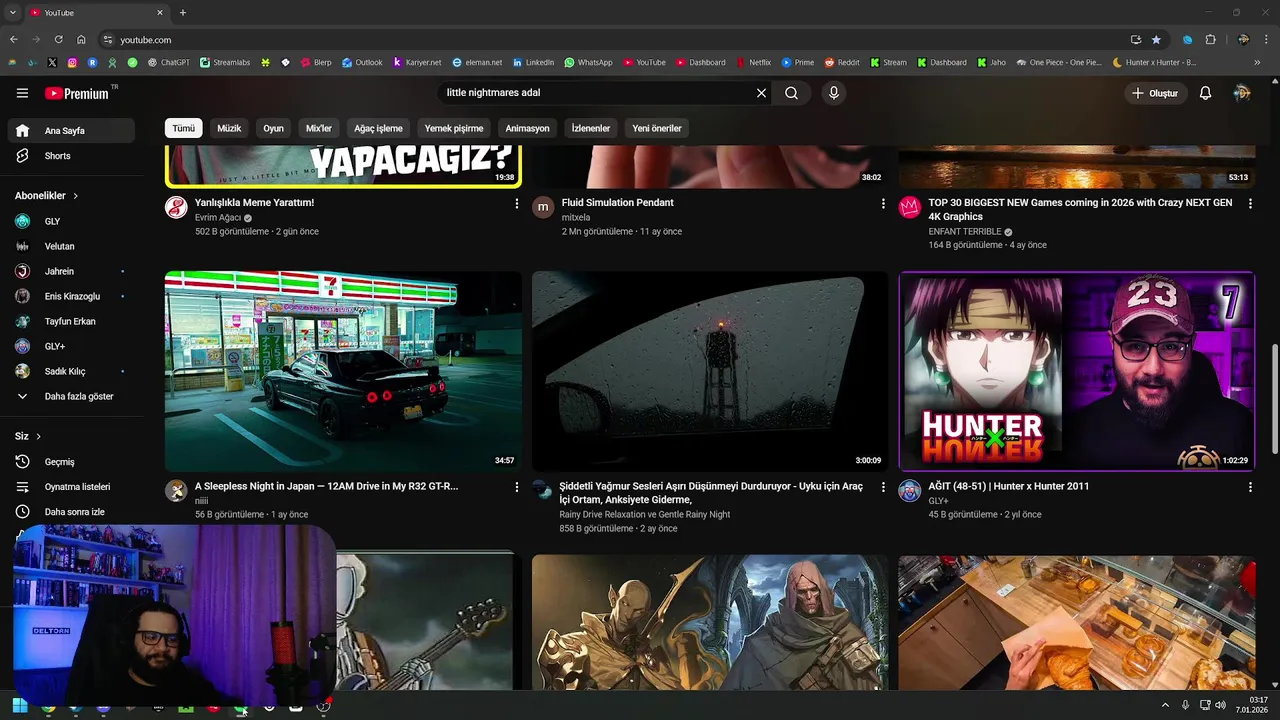This screenshot has width=1280, height=720.
Task: Reload the page in Chrome
Action: pyautogui.click(x=58, y=40)
